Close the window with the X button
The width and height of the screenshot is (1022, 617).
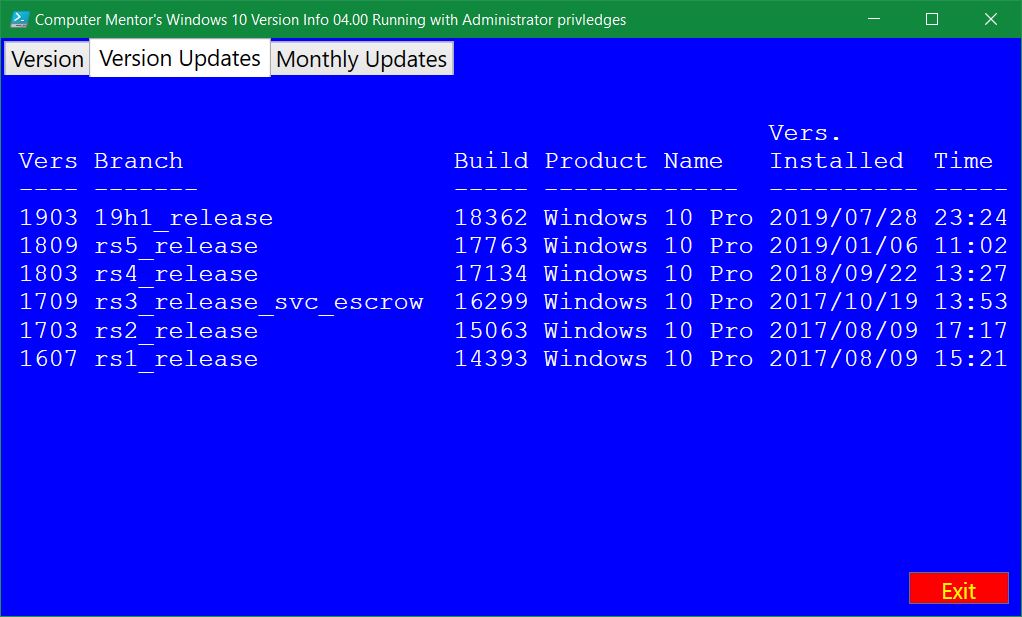click(990, 19)
